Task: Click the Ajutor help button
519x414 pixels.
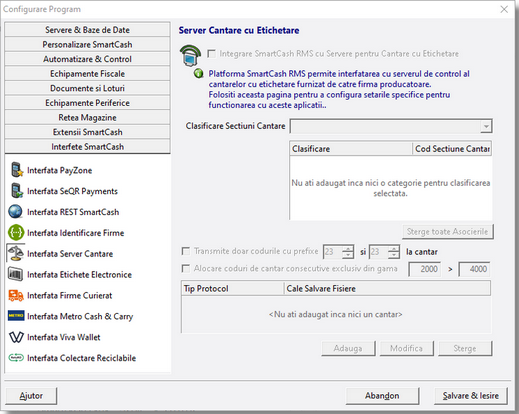Action: (31, 396)
